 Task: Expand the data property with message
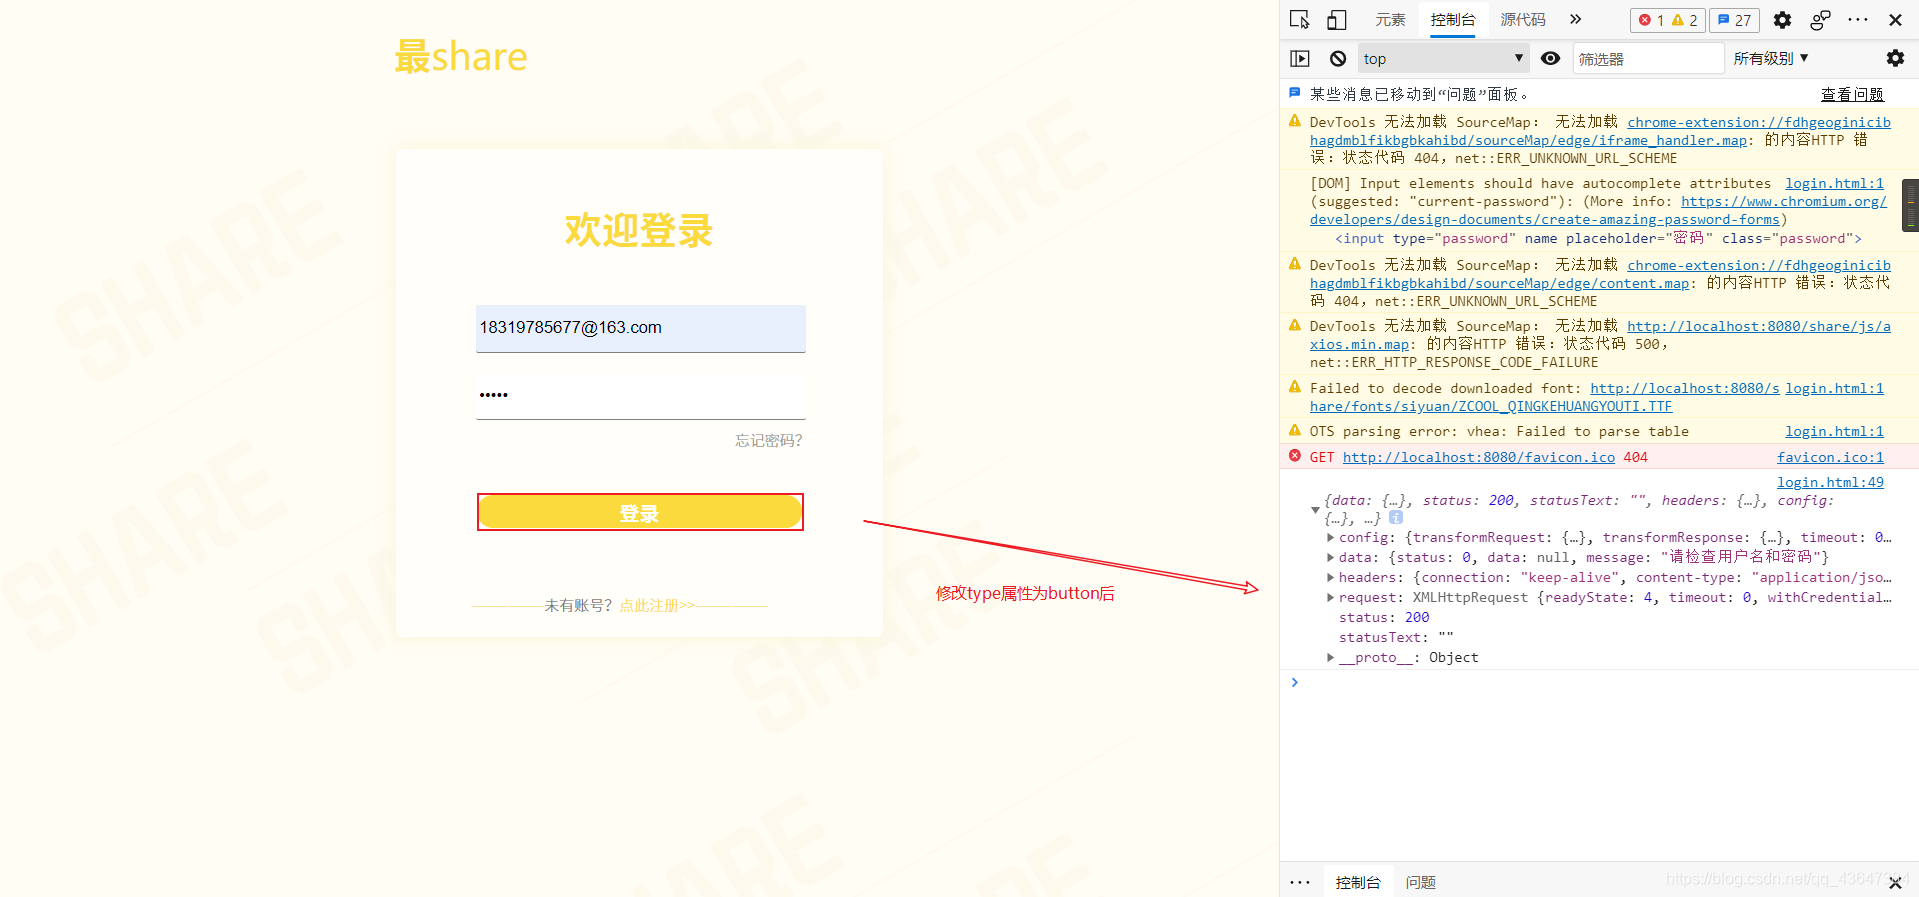pos(1330,557)
